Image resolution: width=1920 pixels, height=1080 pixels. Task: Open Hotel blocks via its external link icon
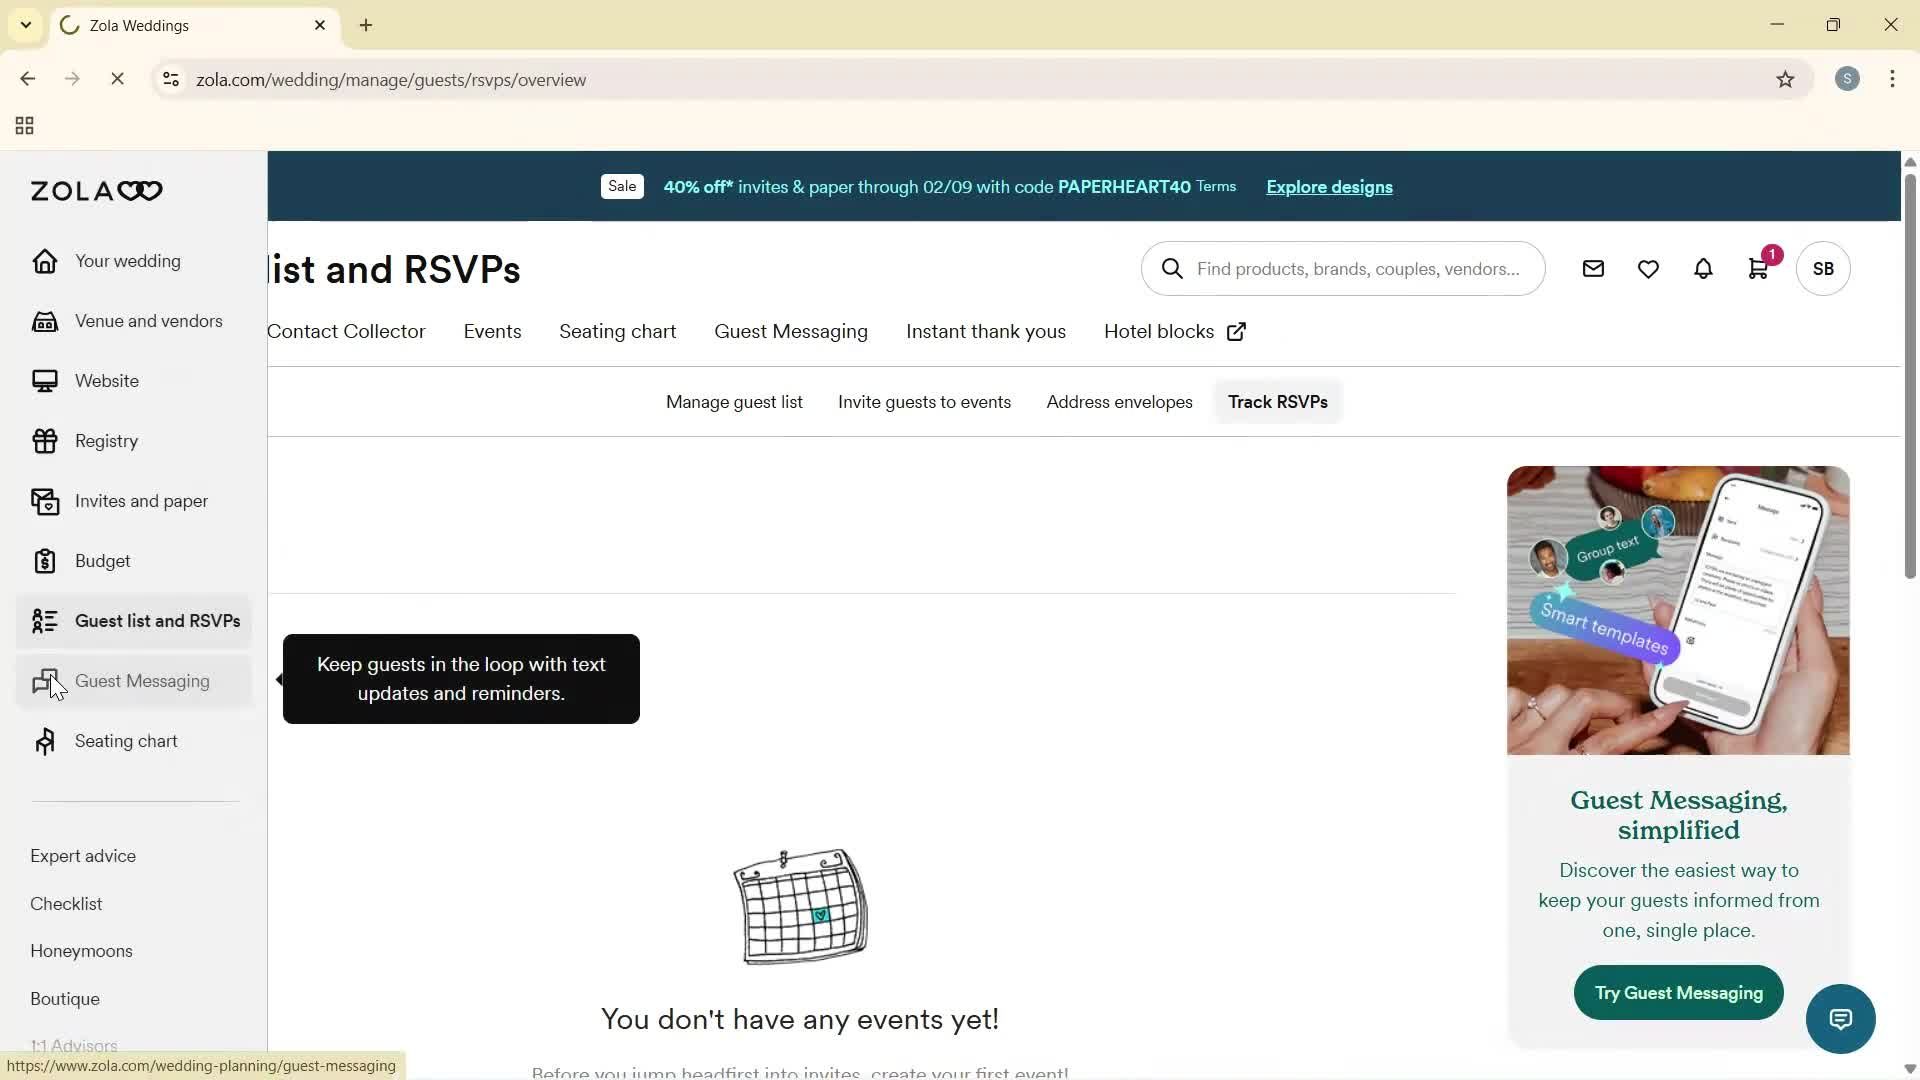pyautogui.click(x=1236, y=331)
